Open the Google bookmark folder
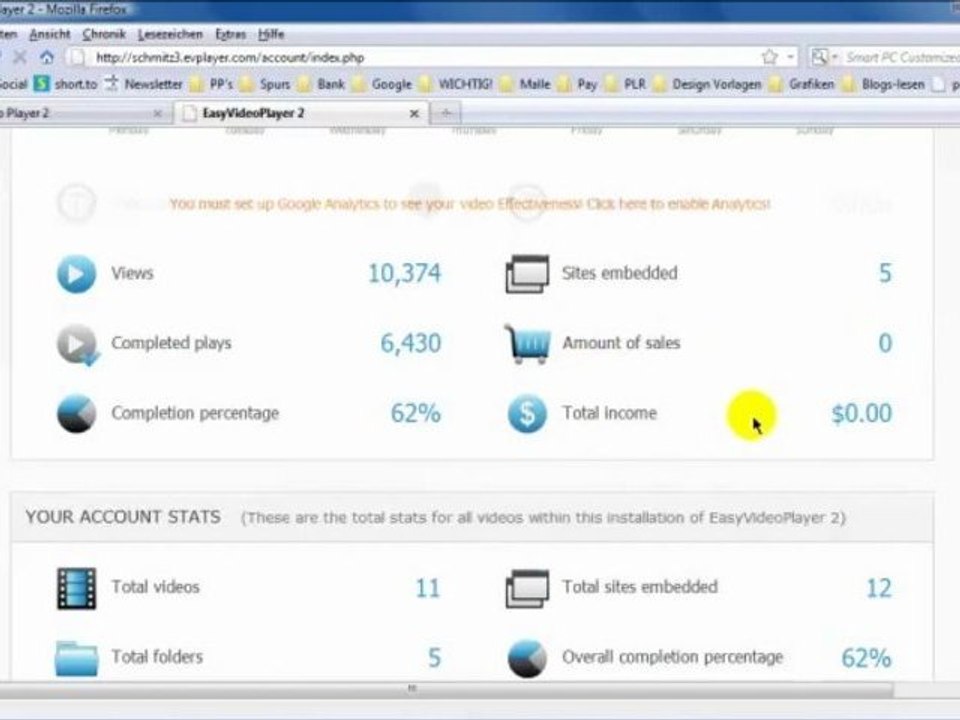This screenshot has height=720, width=960. 381,84
